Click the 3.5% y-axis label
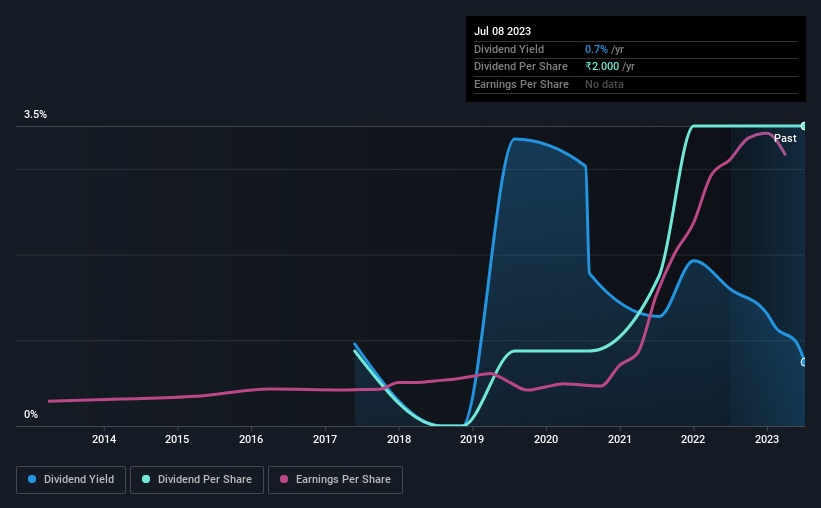 [x=35, y=114]
